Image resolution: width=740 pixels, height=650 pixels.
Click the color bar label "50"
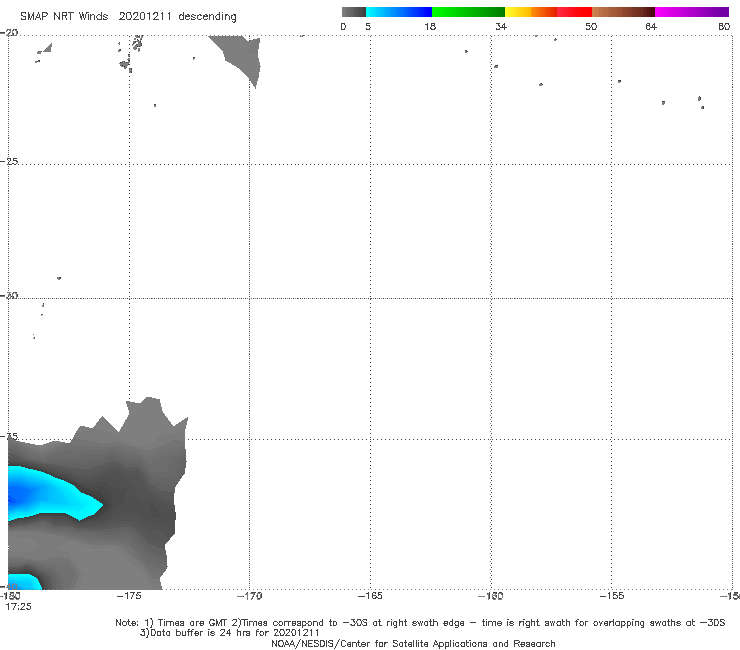click(591, 27)
